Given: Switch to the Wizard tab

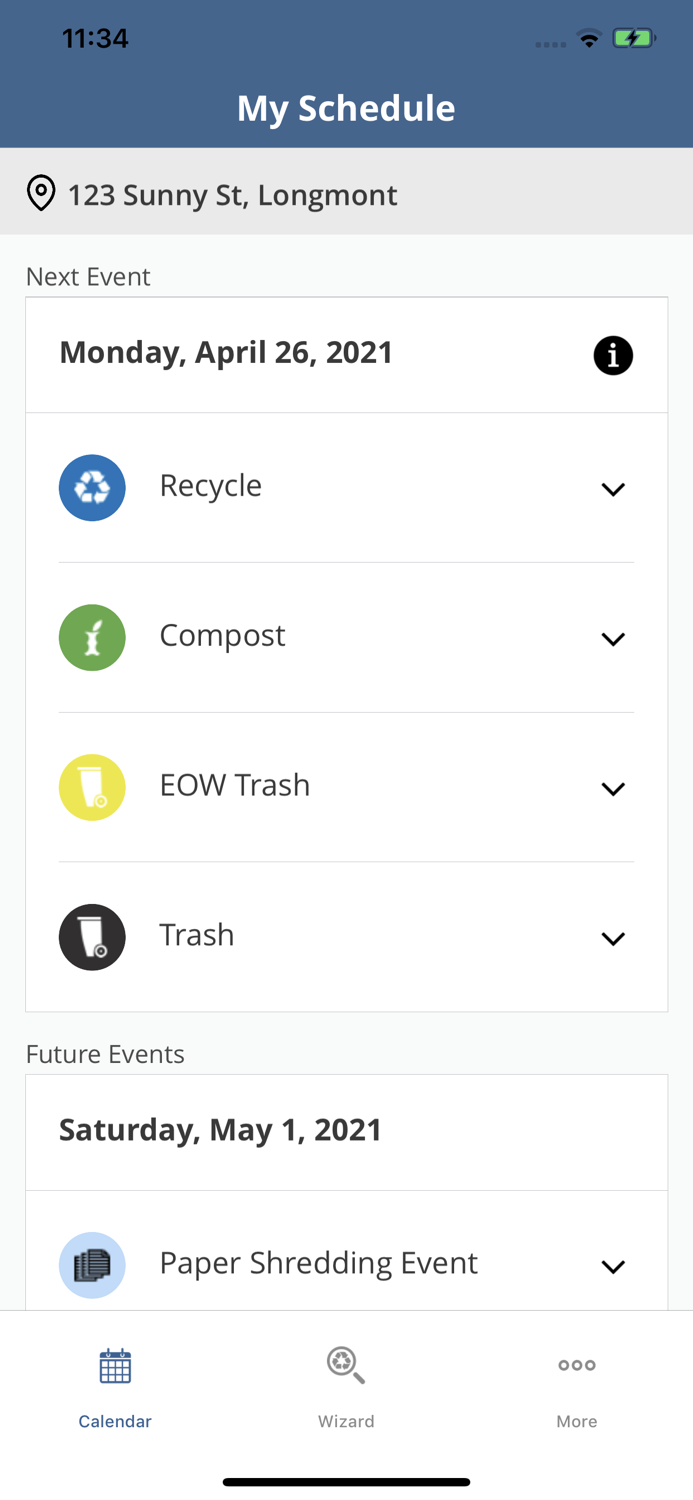Looking at the screenshot, I should [x=346, y=1385].
